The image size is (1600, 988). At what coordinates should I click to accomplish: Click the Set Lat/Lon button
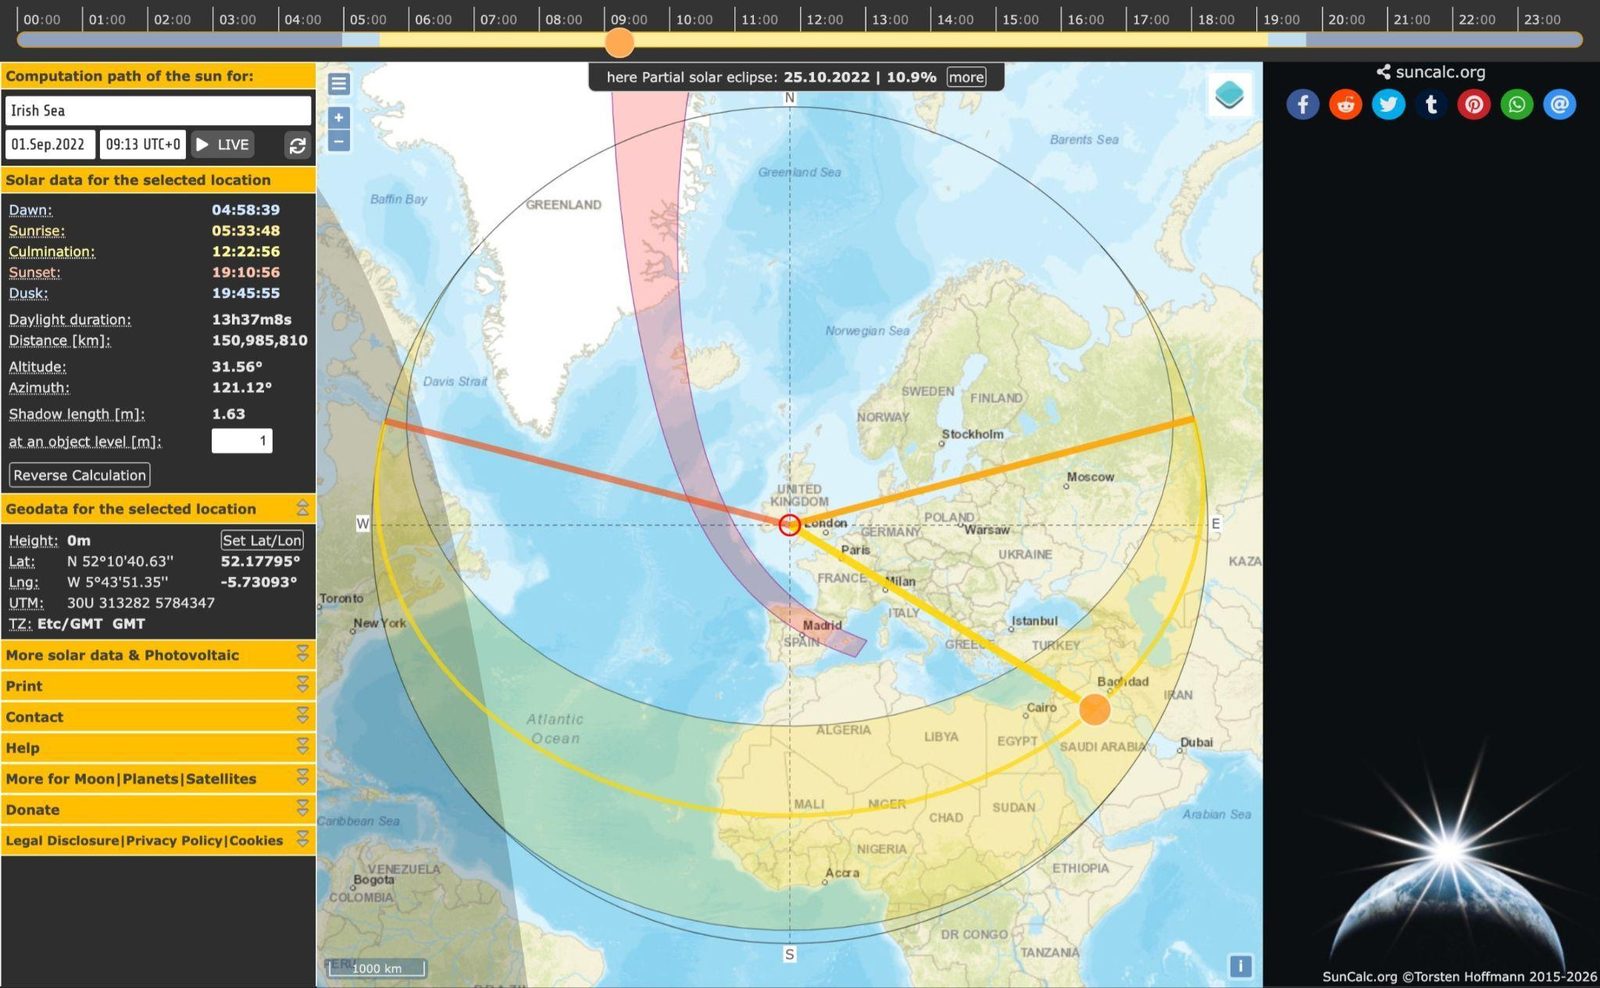[262, 540]
